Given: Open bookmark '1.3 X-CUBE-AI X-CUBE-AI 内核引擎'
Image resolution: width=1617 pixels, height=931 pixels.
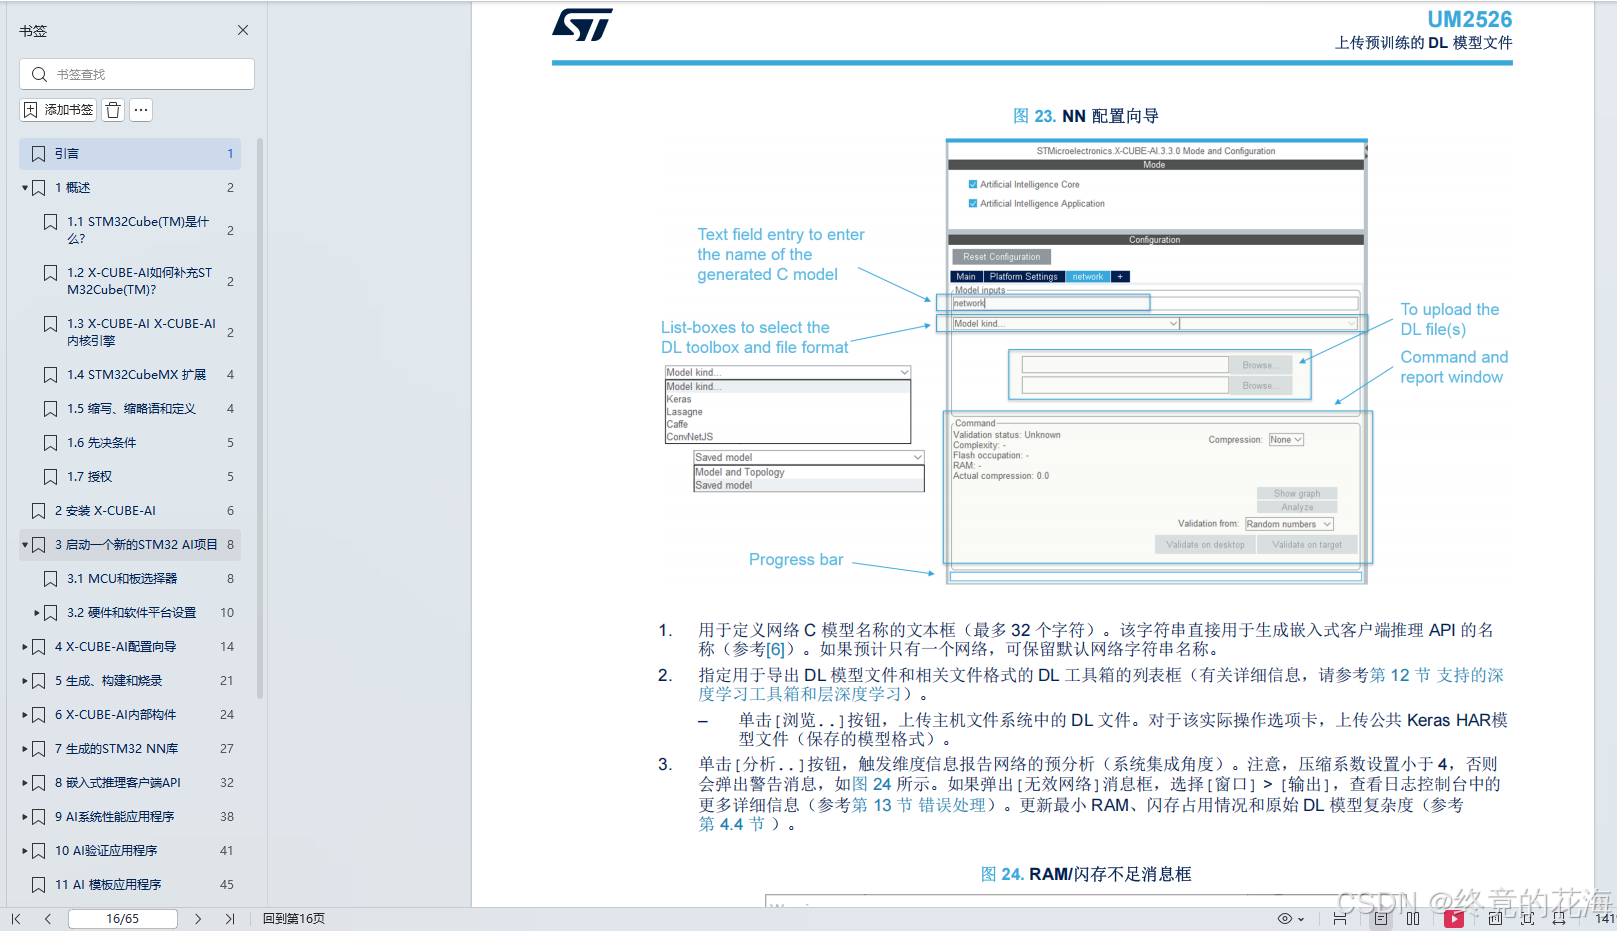Looking at the screenshot, I should [141, 332].
